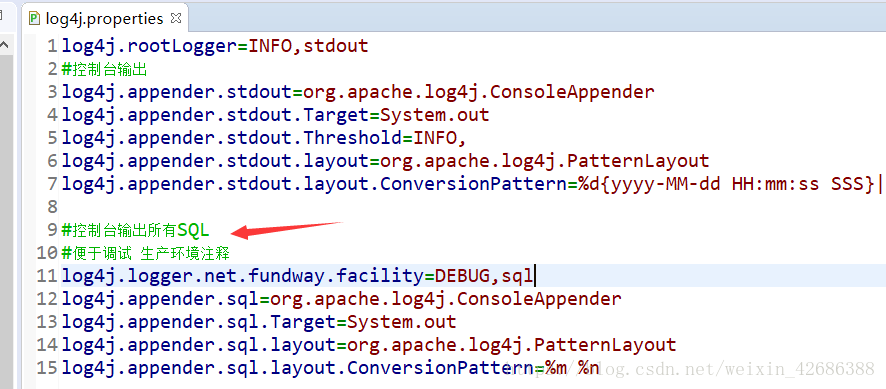This screenshot has width=886, height=389.
Task: Click line 11 log4j.logger.net.fundway.facility=DEBUG,sql
Action: (297, 276)
